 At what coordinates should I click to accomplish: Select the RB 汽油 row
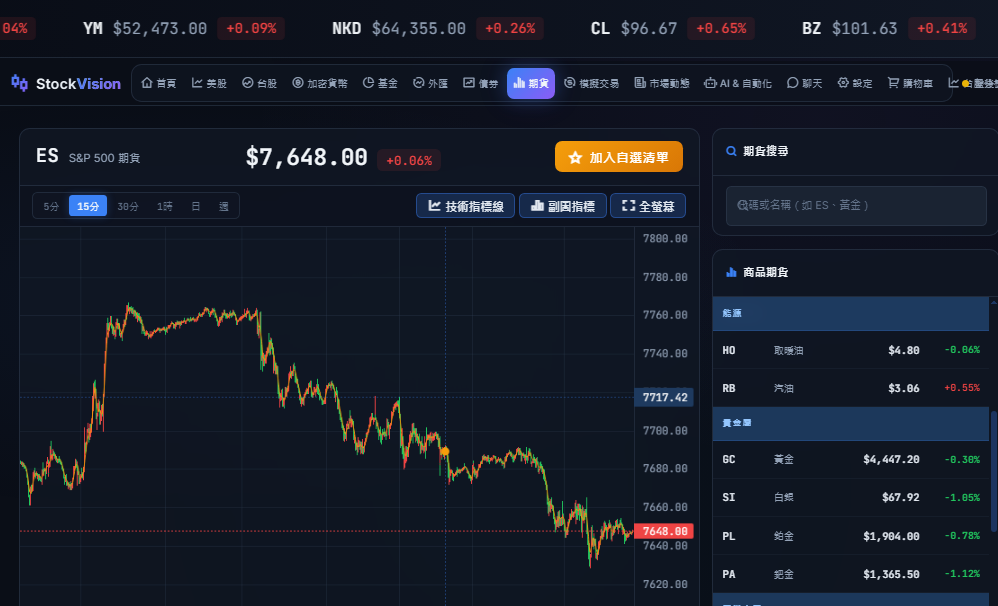[x=851, y=388]
